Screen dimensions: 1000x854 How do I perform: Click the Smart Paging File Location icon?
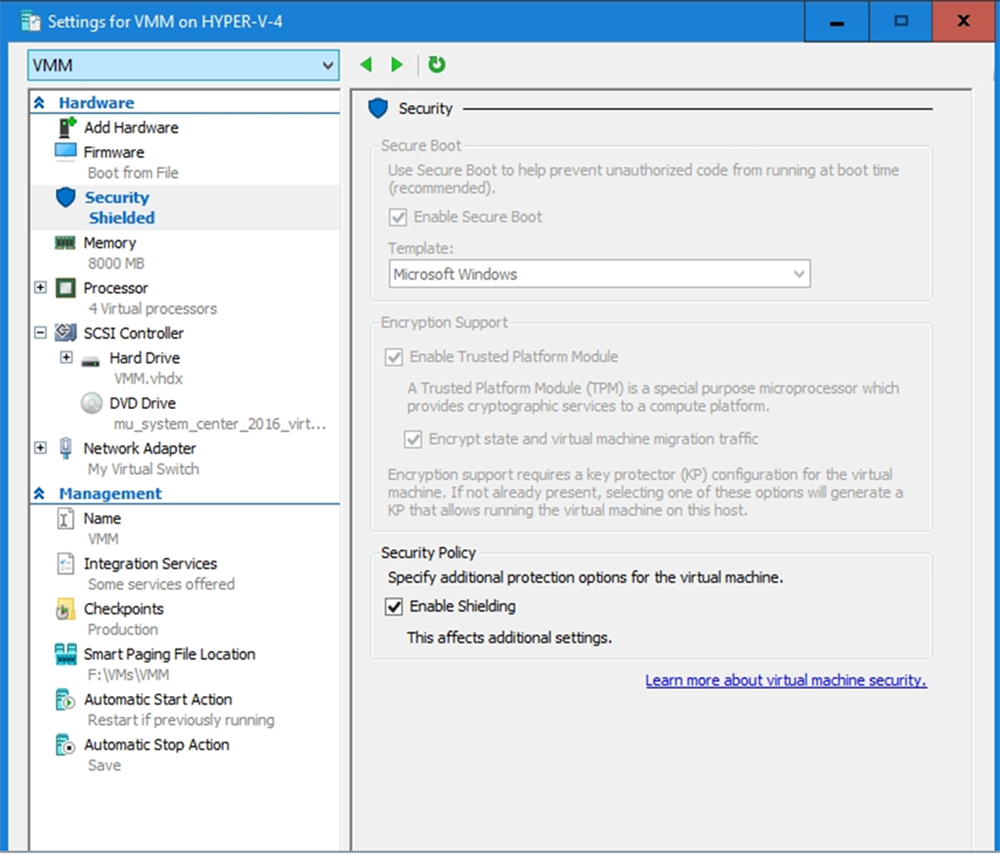pyautogui.click(x=66, y=654)
